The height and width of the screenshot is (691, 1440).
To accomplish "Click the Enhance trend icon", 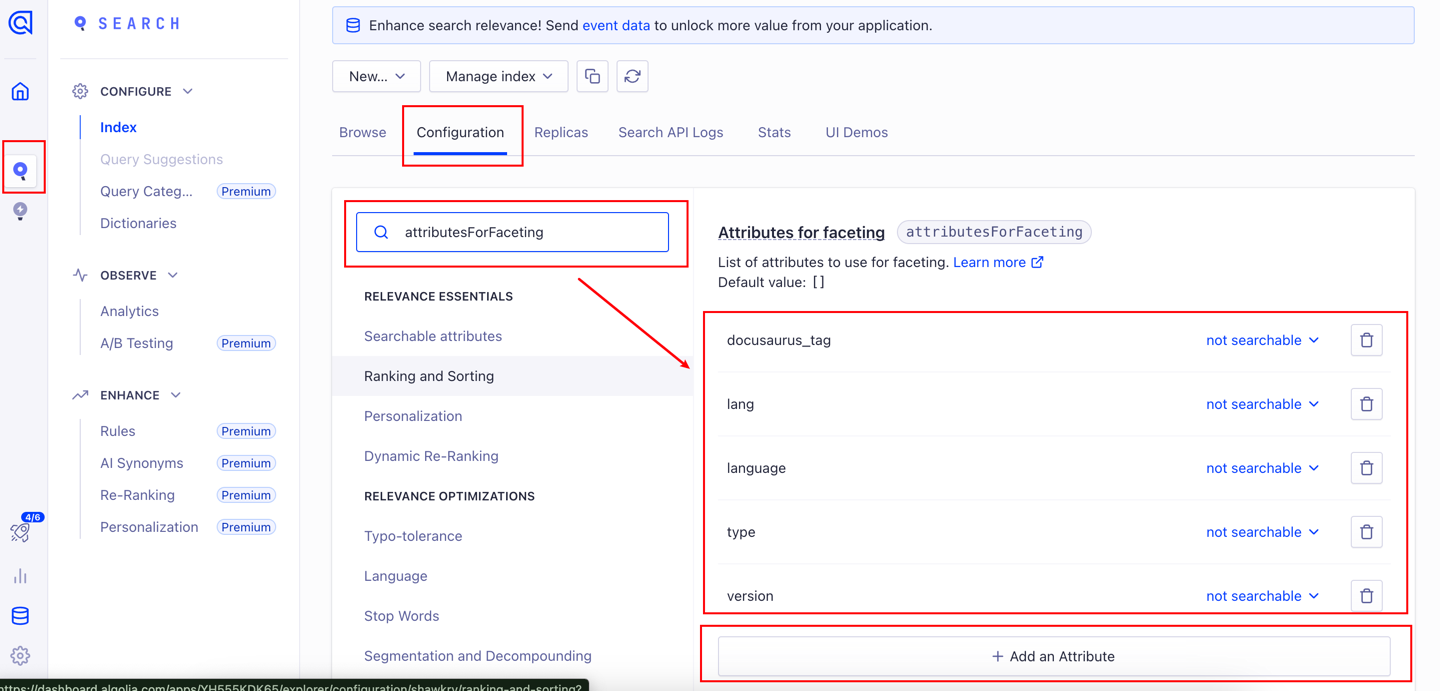I will [80, 395].
